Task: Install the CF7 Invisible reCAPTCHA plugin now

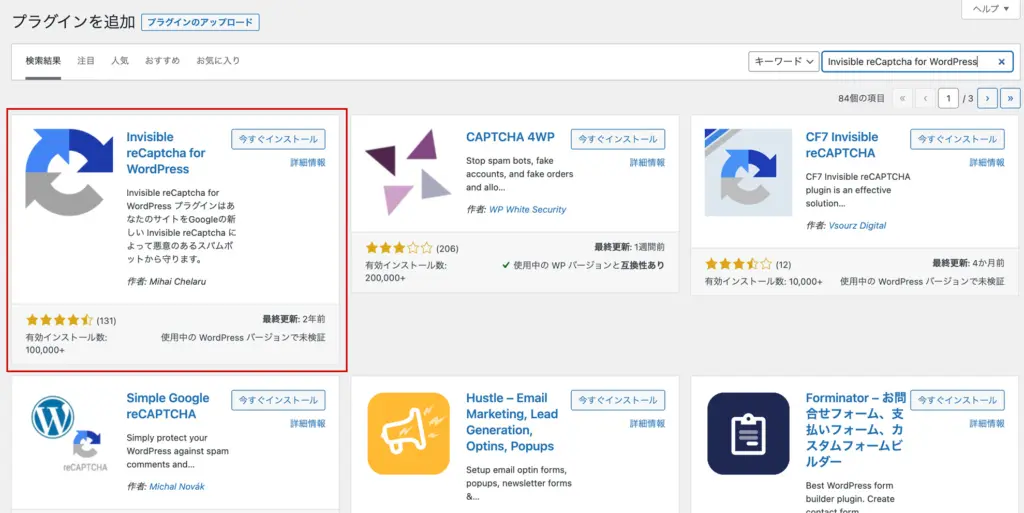Action: click(x=957, y=139)
